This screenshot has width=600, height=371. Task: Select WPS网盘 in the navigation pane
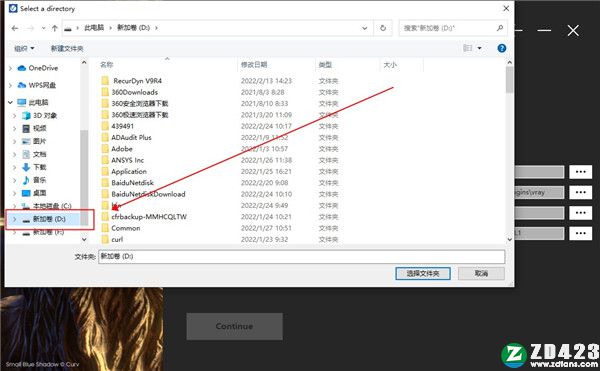click(41, 85)
